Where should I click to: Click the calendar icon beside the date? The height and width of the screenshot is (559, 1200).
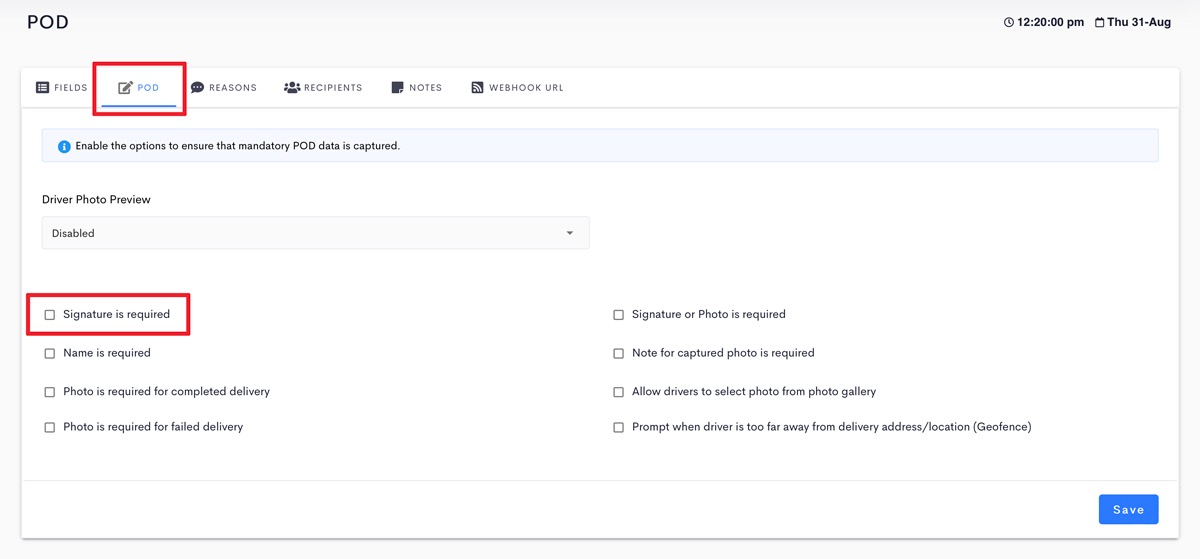[1100, 23]
